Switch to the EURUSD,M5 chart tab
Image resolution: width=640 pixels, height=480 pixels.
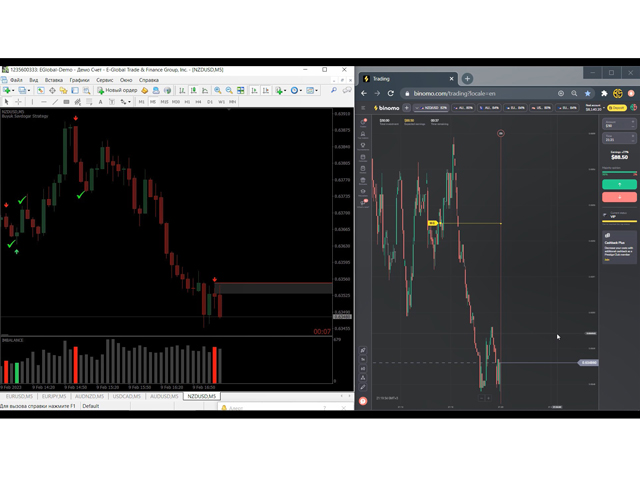19,396
